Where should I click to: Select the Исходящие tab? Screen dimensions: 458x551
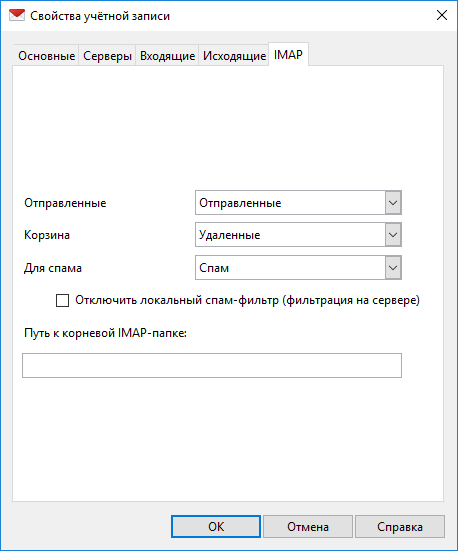tap(234, 56)
